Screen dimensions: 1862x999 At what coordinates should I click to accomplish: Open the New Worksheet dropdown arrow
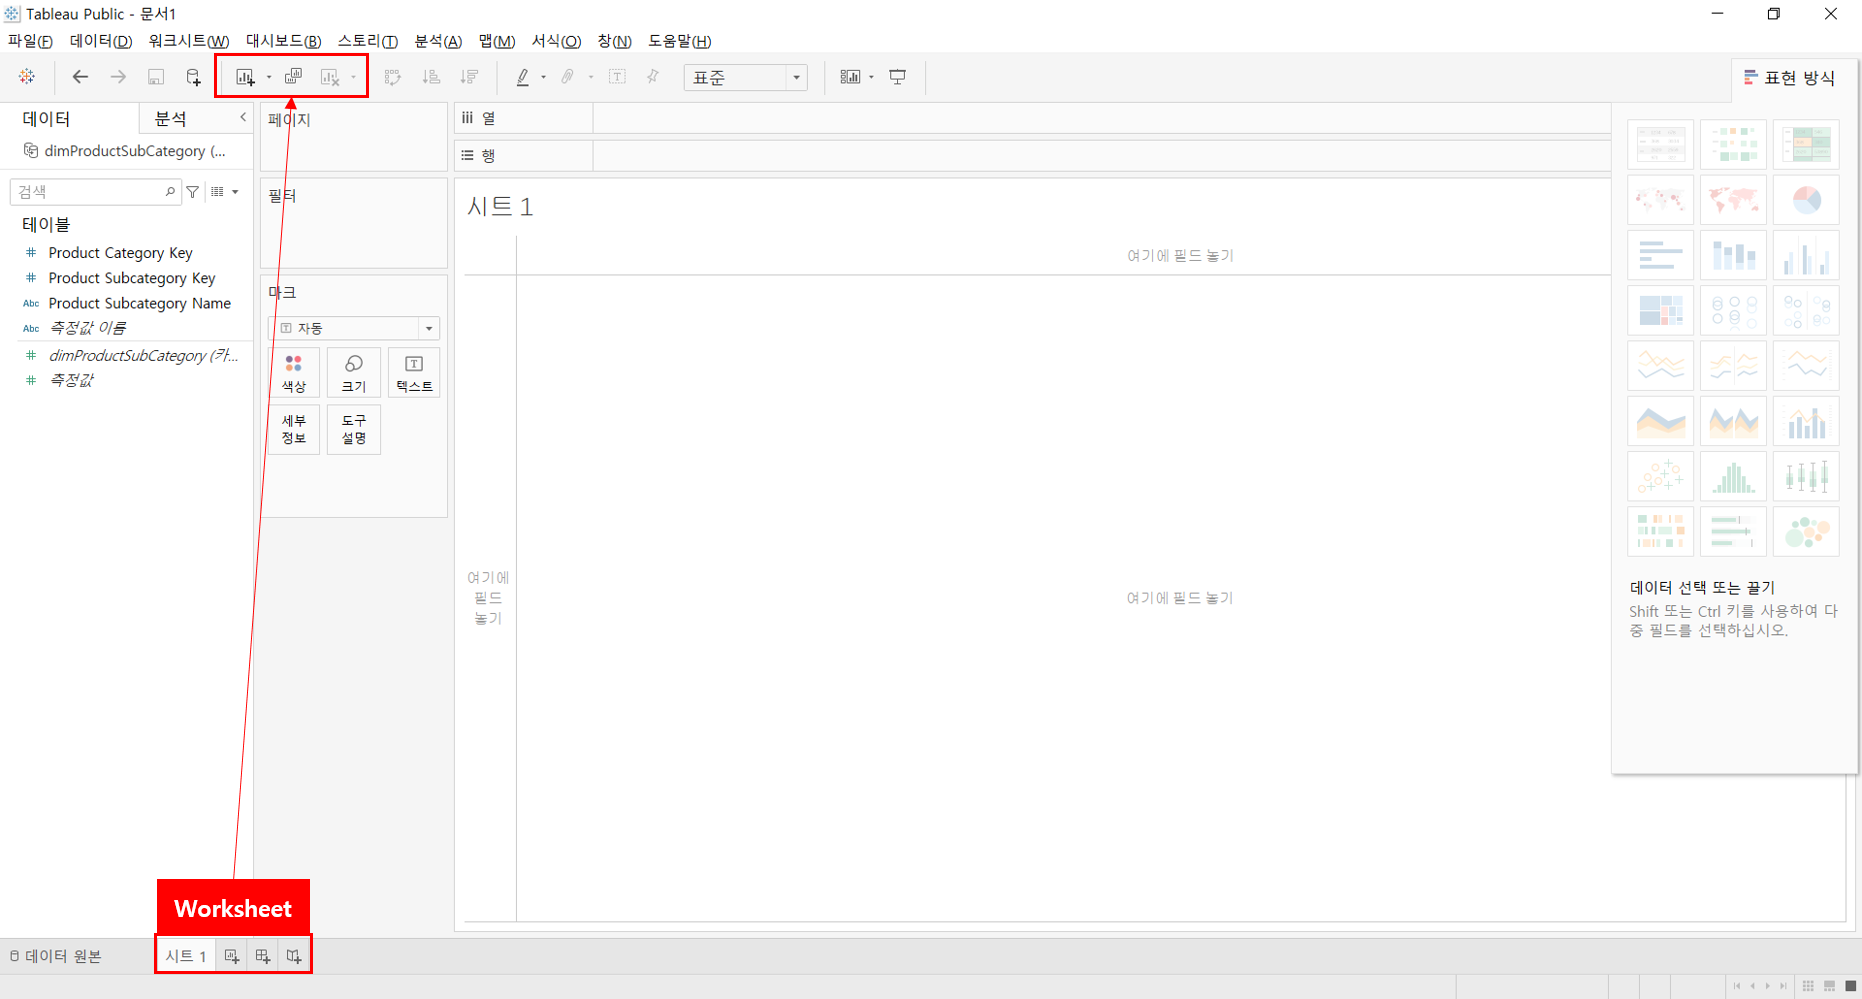tap(269, 78)
